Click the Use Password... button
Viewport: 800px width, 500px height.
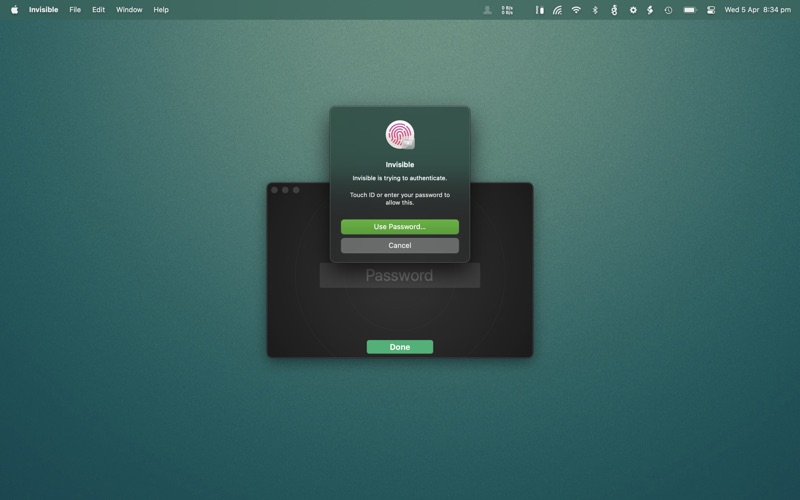click(399, 227)
